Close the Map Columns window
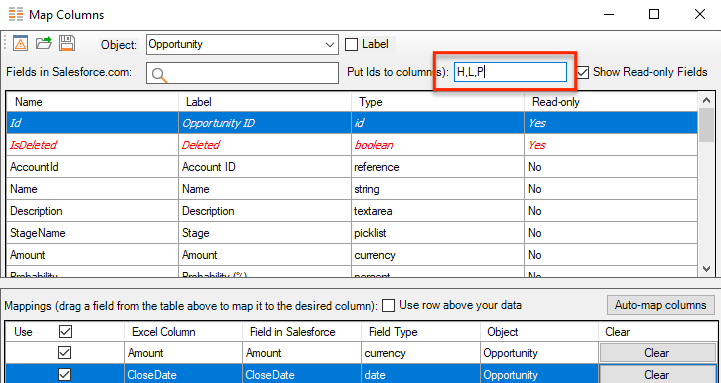Screen dimensions: 721x383 click(x=700, y=14)
